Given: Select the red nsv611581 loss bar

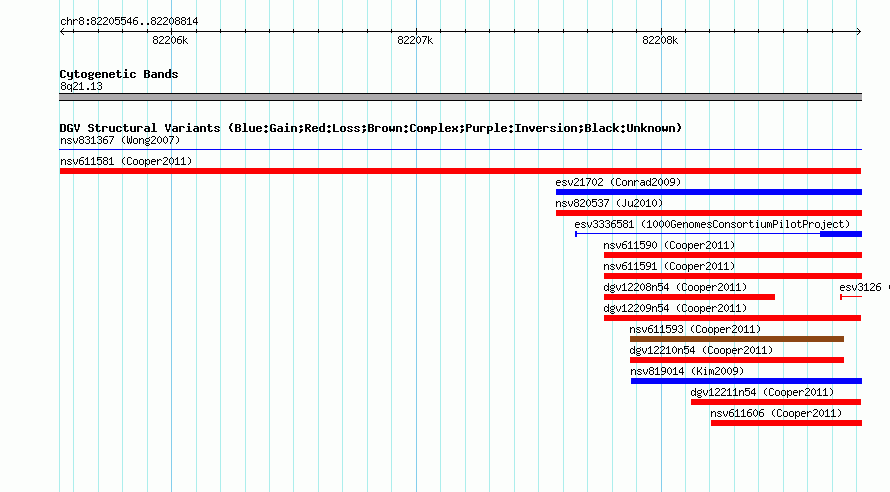Looking at the screenshot, I should click(x=460, y=171).
